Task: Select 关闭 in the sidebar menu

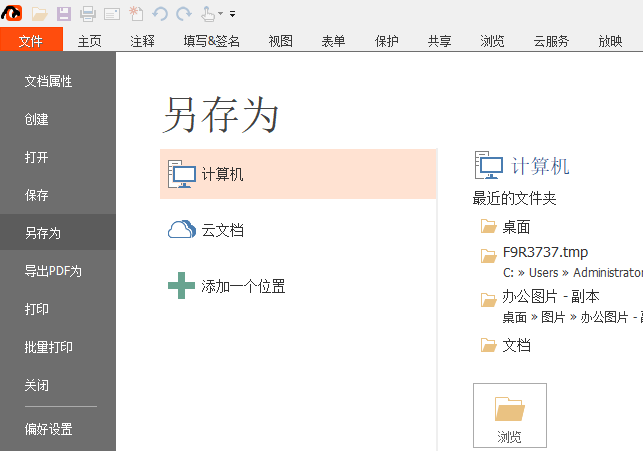Action: coord(58,385)
